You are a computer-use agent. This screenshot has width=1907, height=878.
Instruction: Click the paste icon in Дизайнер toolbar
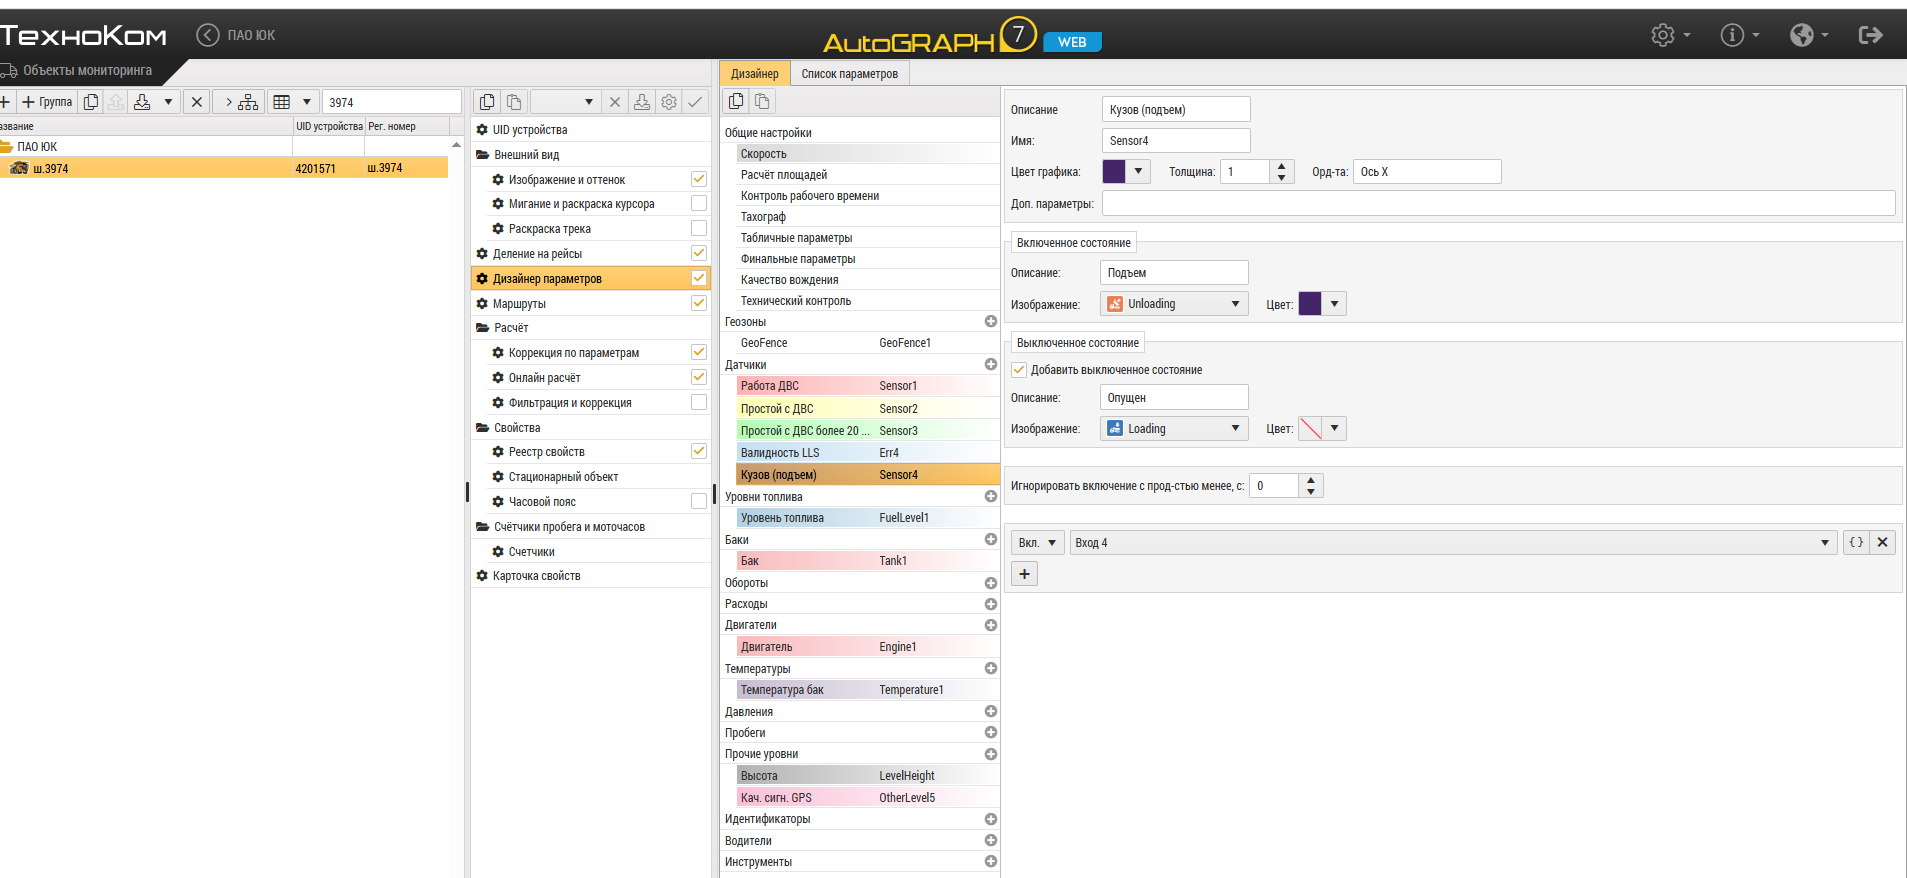(x=762, y=101)
